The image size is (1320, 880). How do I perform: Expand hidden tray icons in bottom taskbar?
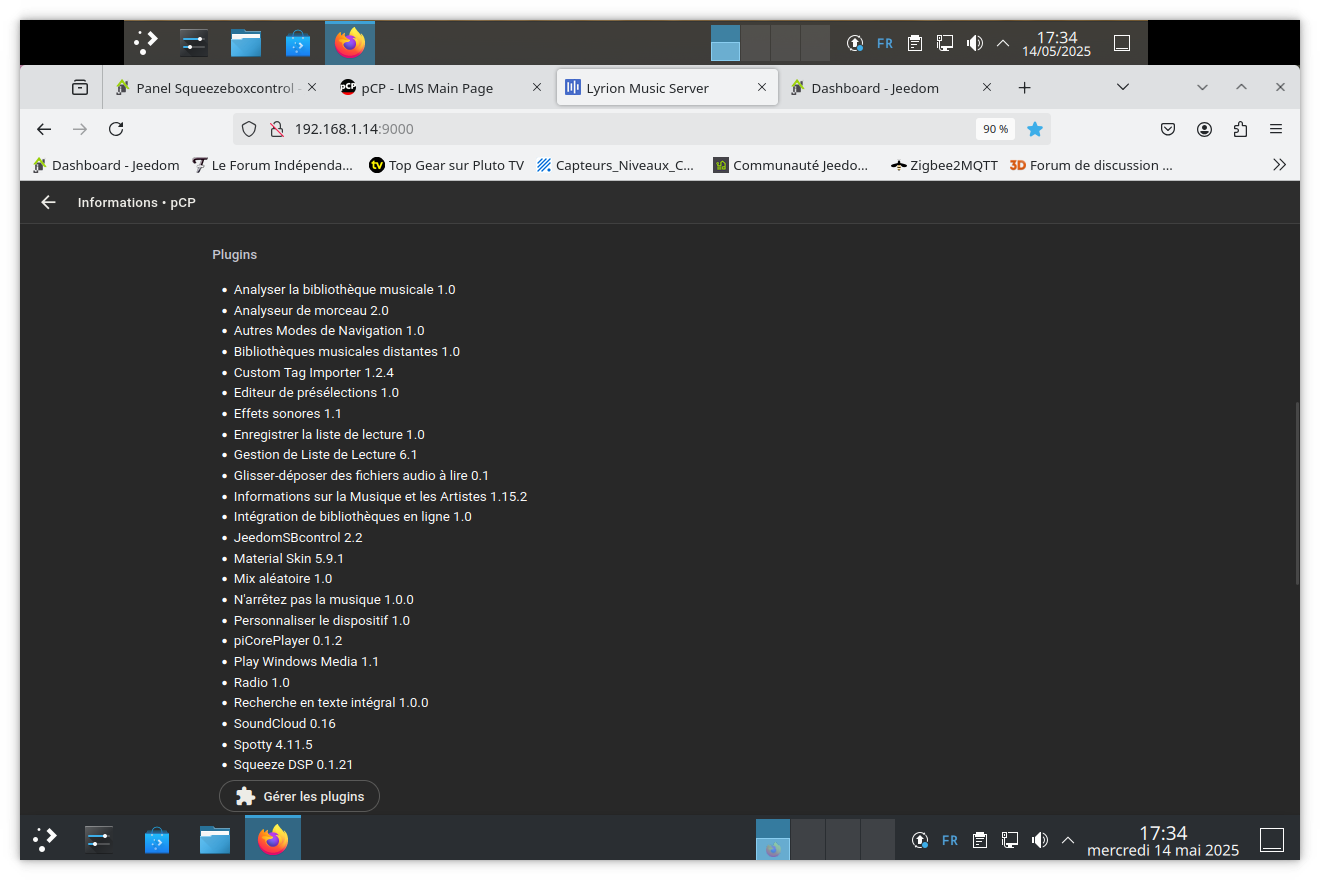point(1068,840)
